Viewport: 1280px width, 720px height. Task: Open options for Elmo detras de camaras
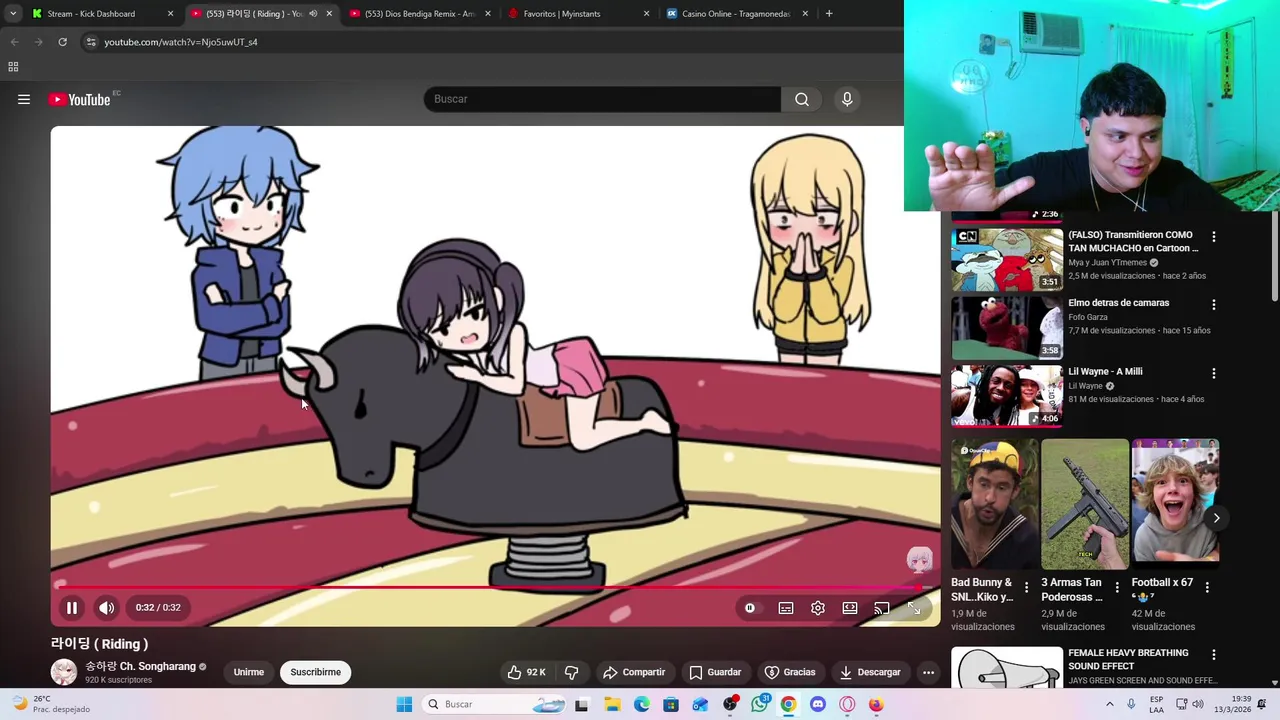(x=1214, y=305)
